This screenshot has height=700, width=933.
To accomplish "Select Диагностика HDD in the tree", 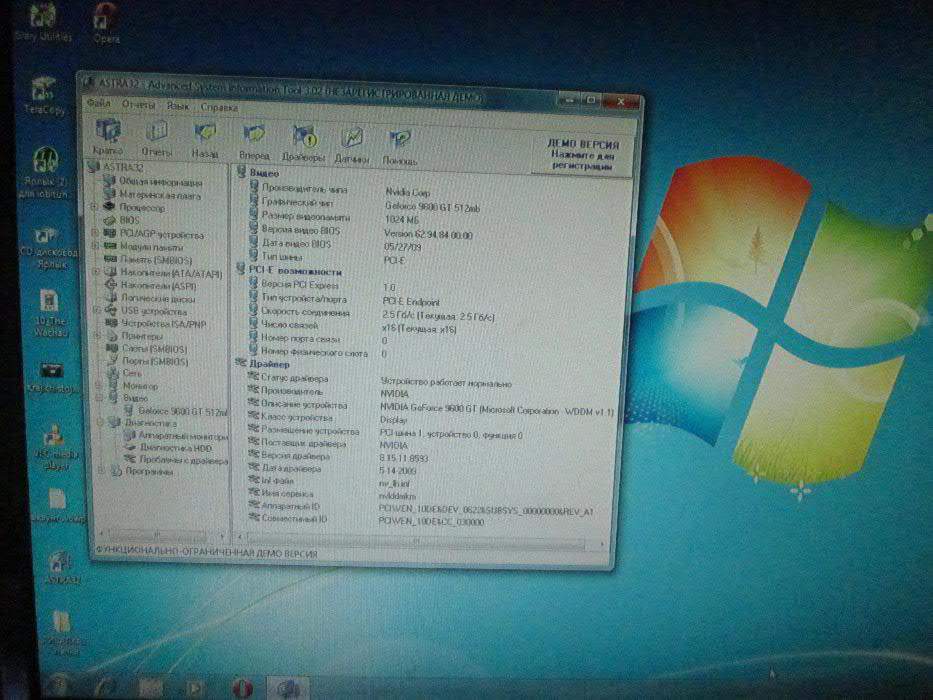I will point(176,448).
